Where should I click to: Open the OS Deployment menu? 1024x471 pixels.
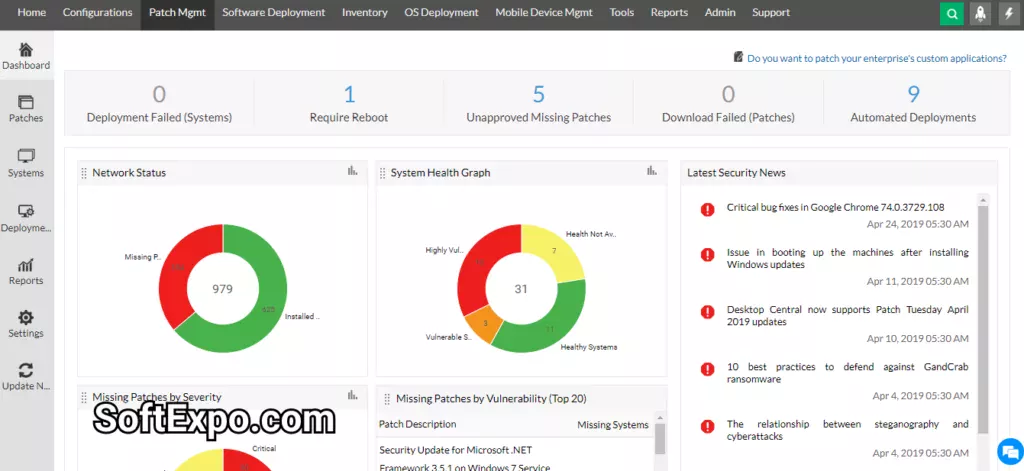tap(441, 12)
